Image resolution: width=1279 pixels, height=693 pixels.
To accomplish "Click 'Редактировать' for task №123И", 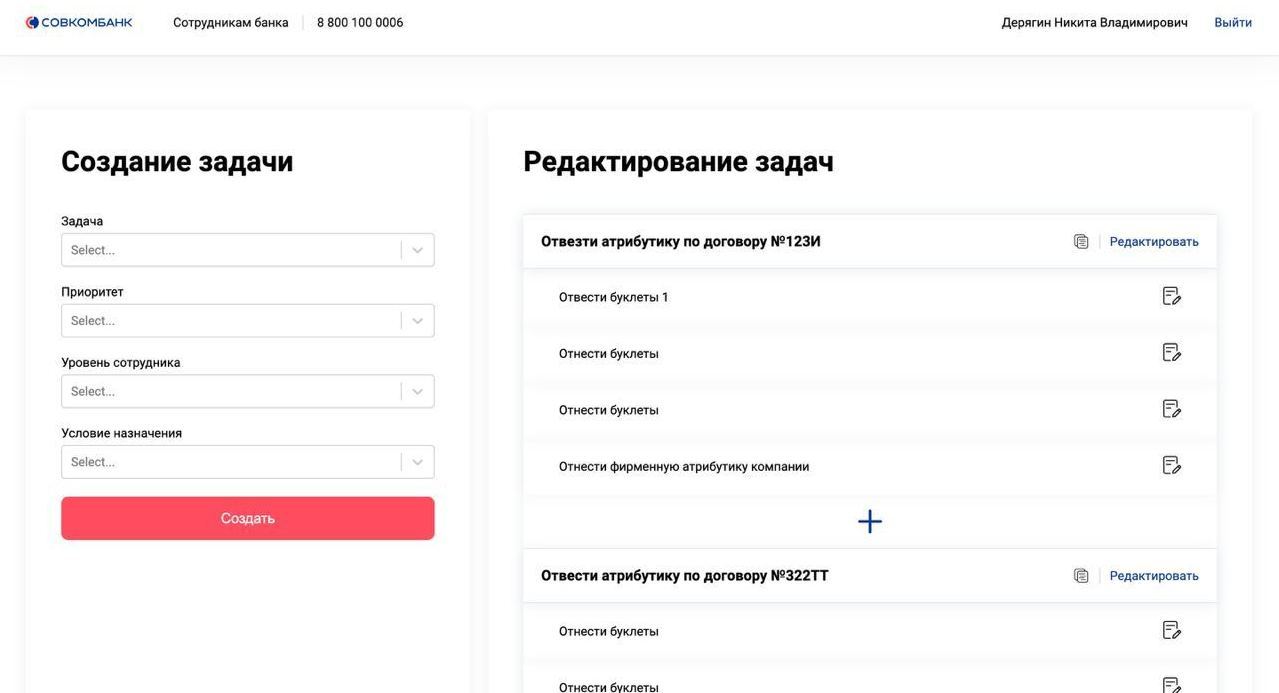I will point(1154,241).
